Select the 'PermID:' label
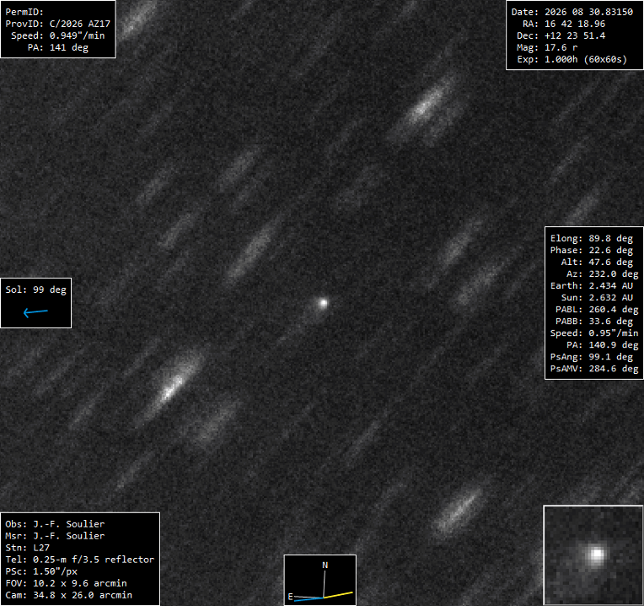 tap(24, 12)
